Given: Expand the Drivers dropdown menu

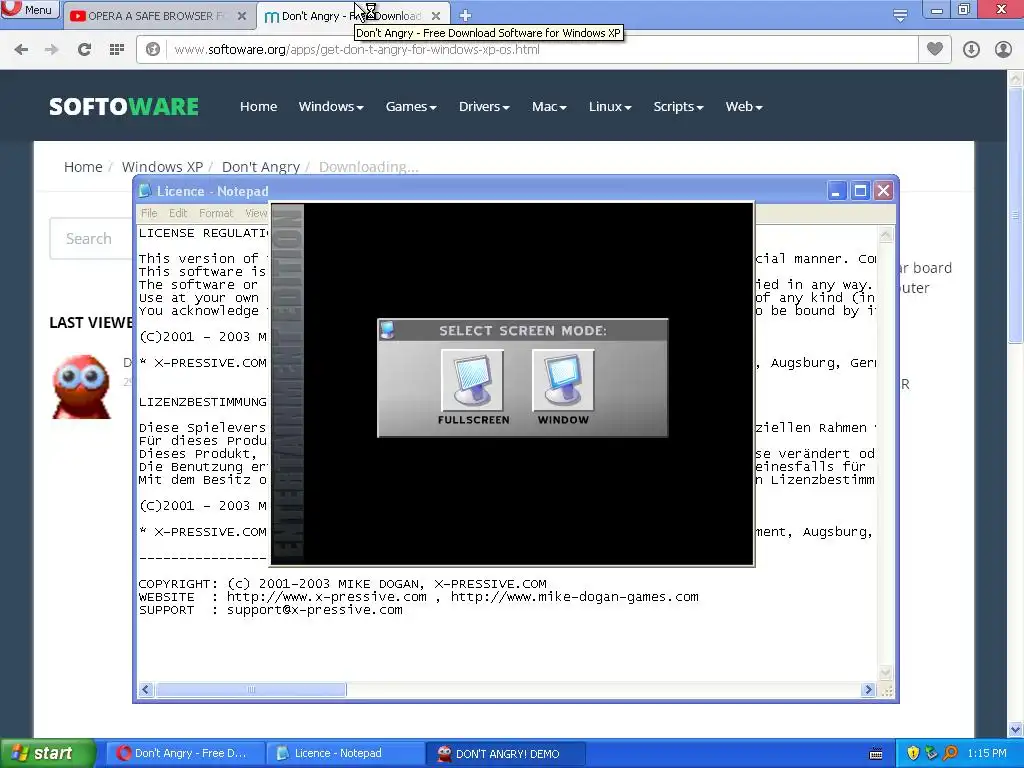Looking at the screenshot, I should [484, 106].
